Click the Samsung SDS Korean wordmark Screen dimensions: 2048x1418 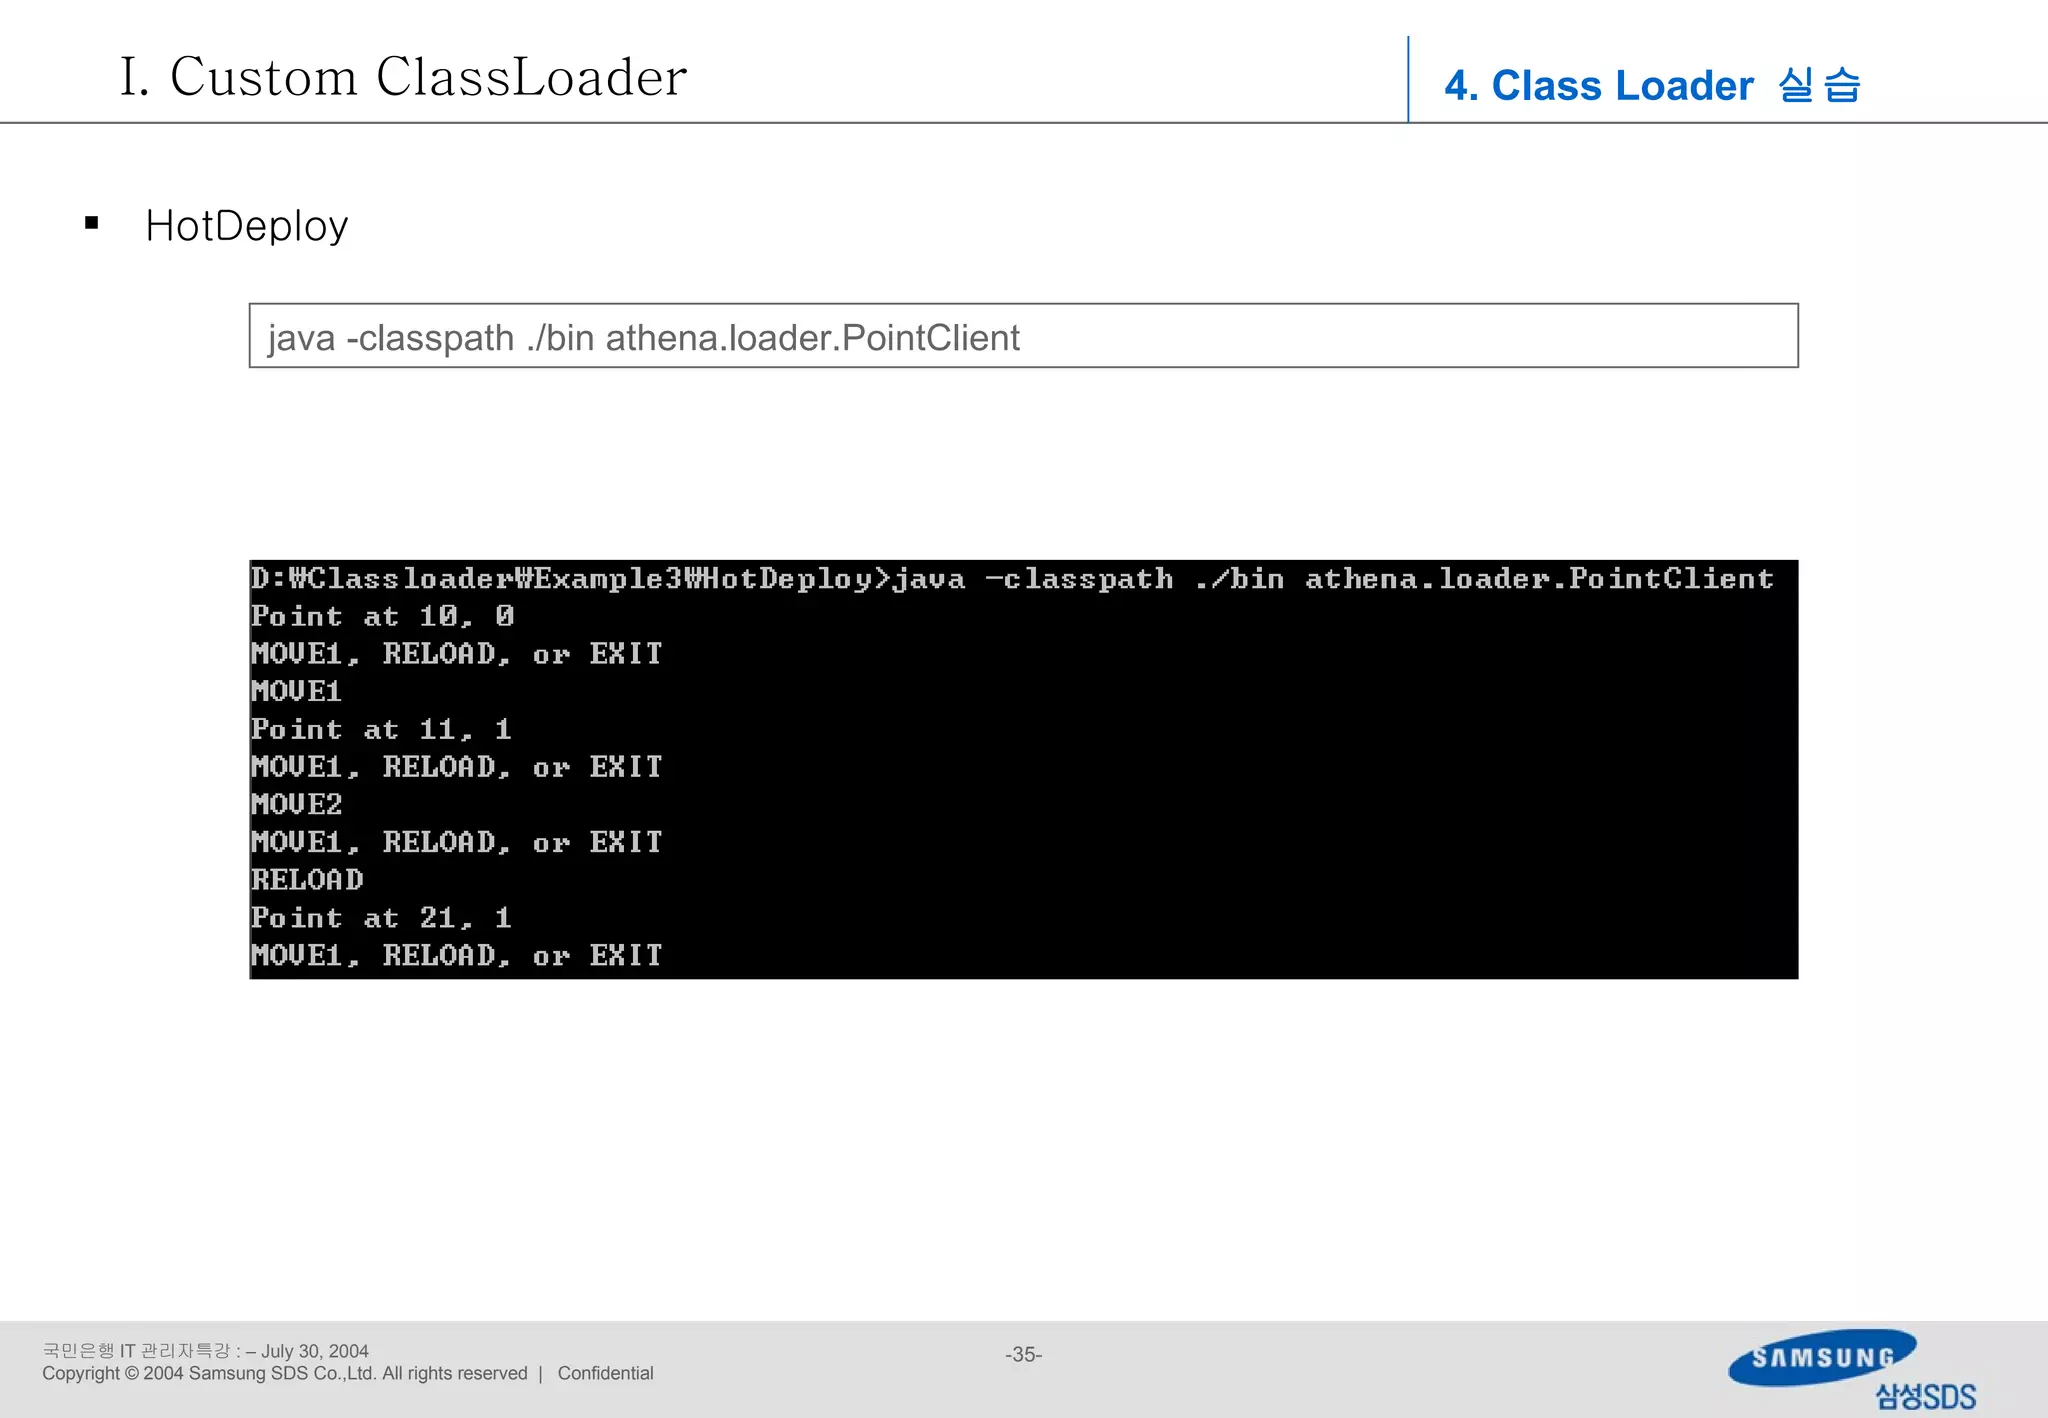[1925, 1396]
